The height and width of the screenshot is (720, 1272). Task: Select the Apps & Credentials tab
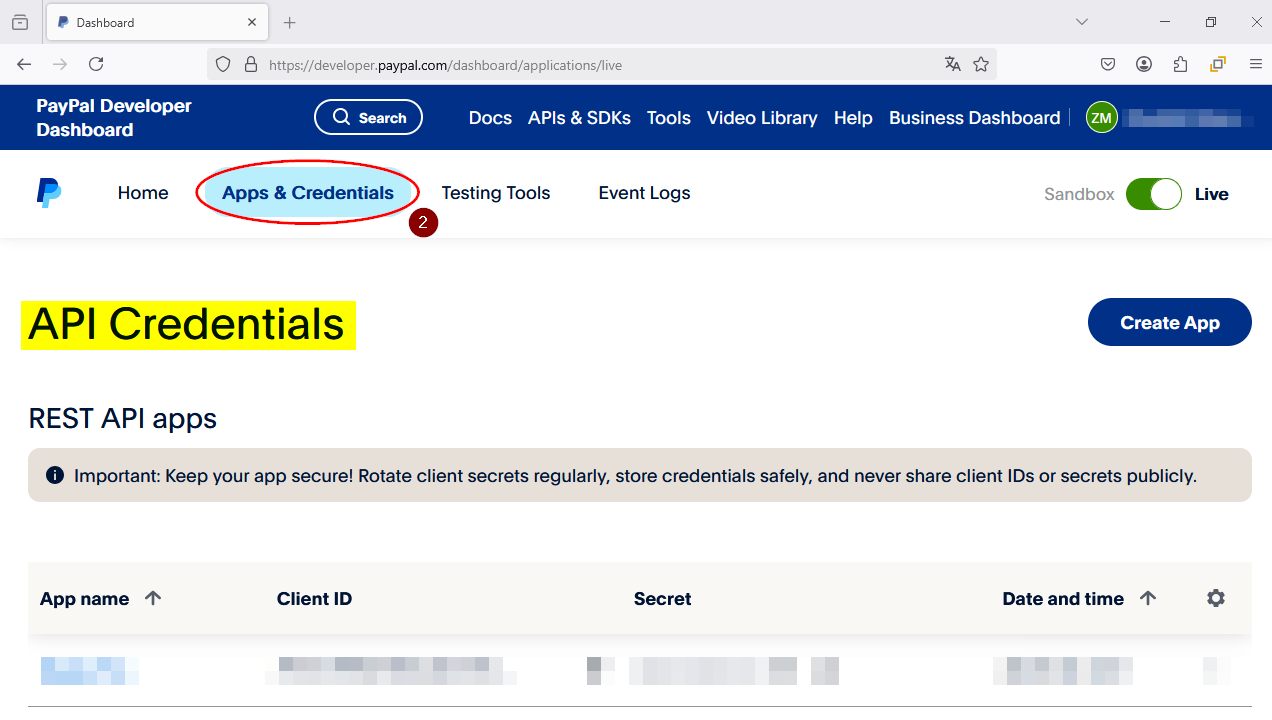308,193
